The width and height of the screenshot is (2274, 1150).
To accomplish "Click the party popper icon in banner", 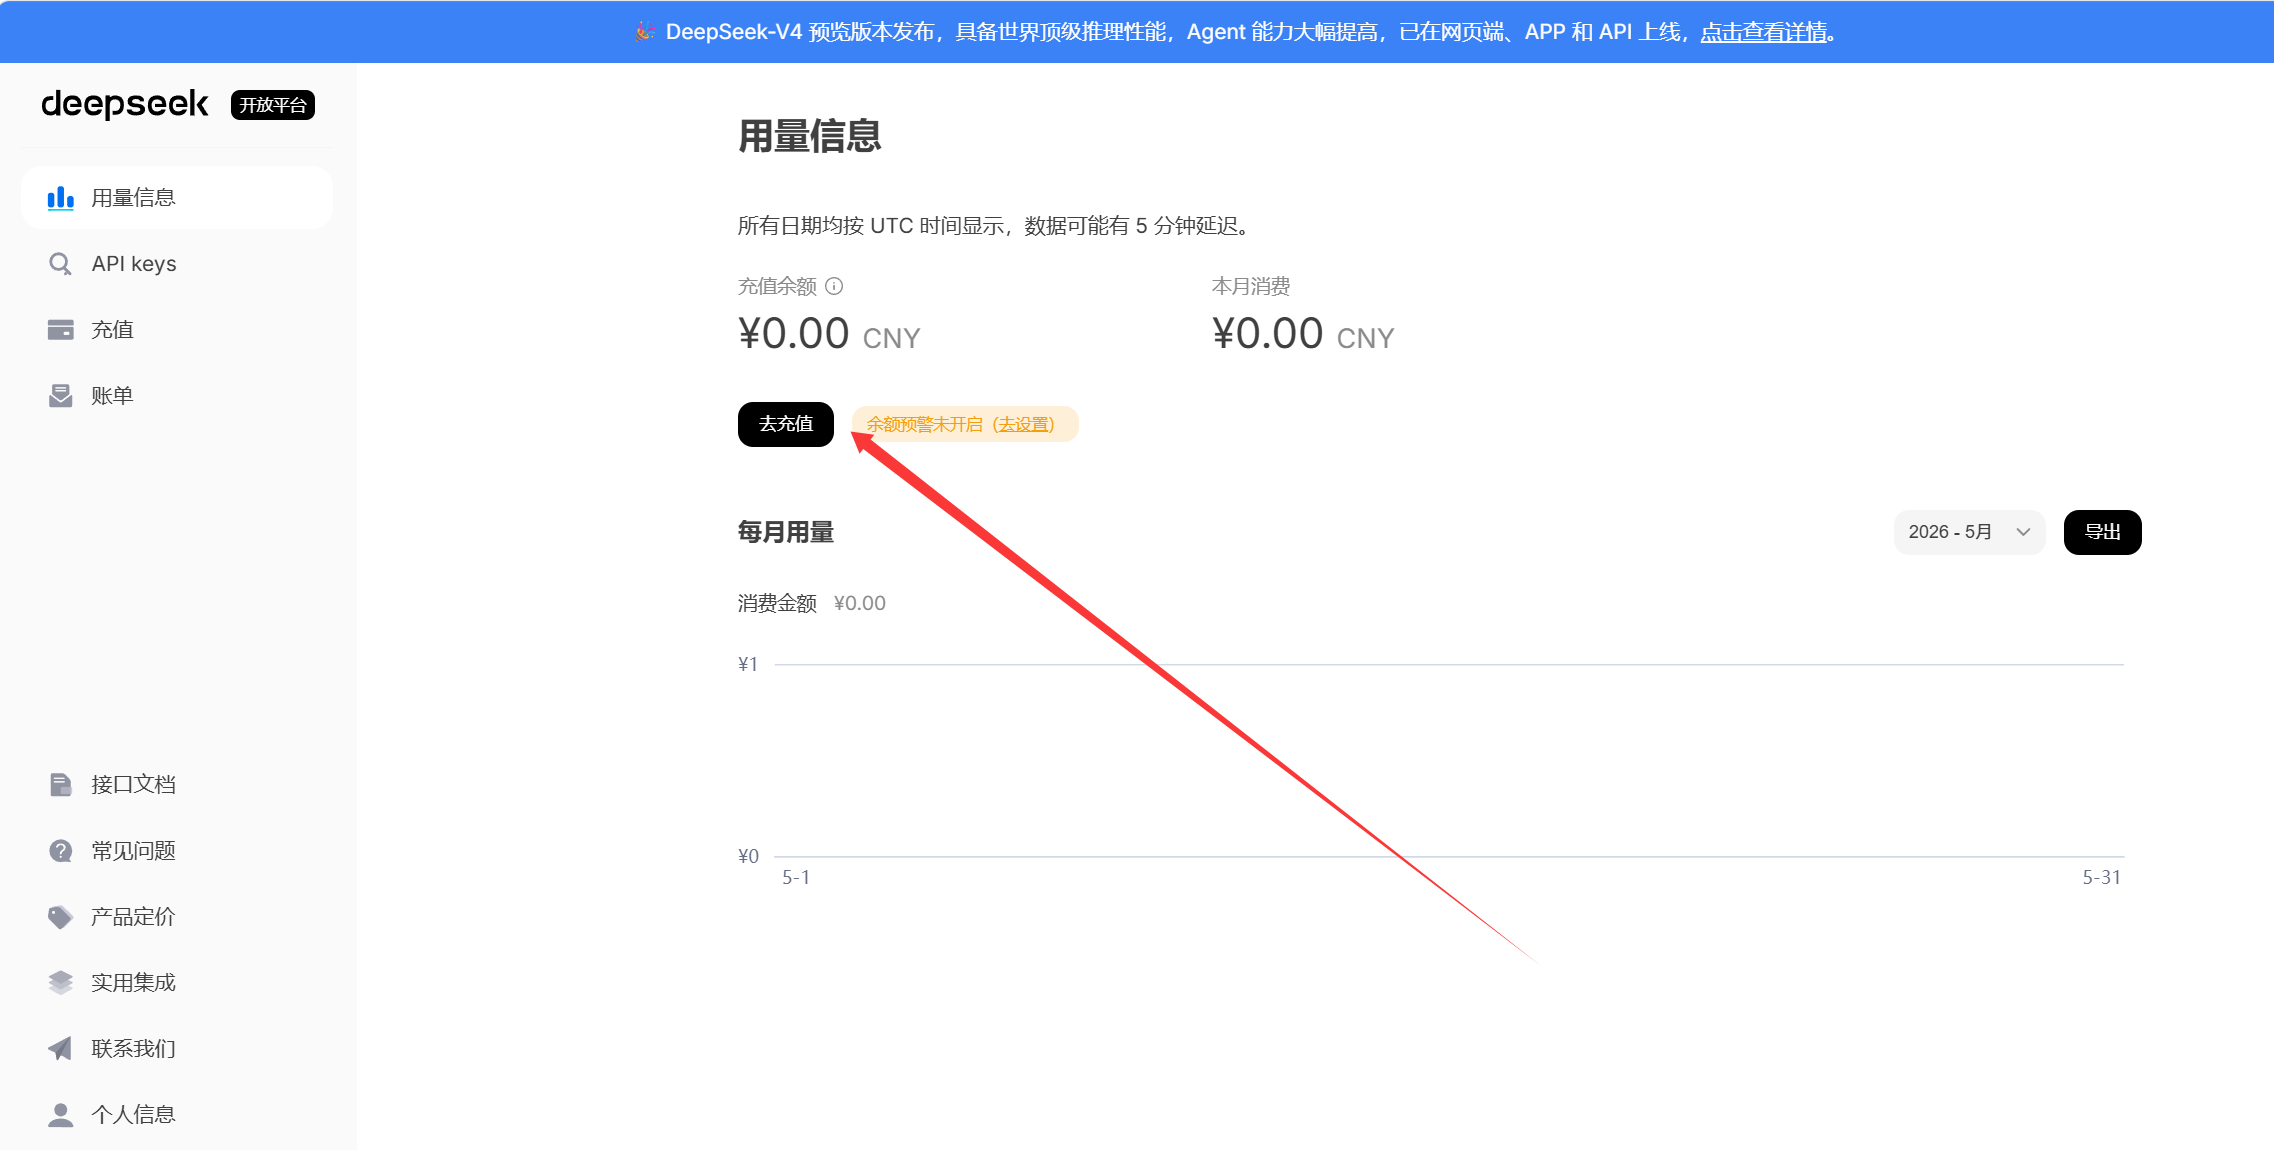I will coord(644,32).
